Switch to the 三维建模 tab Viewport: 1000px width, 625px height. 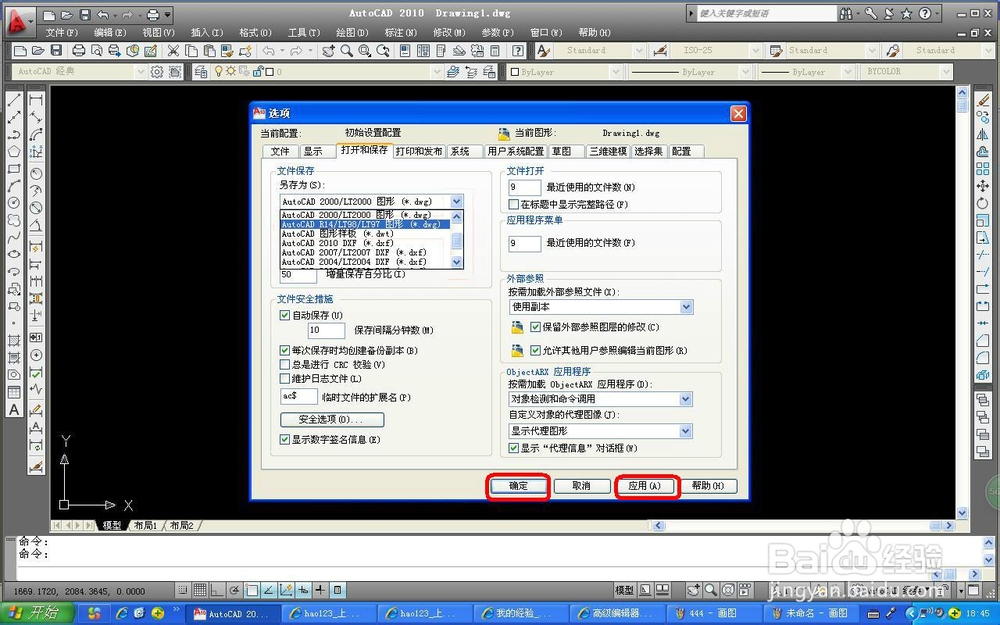608,151
